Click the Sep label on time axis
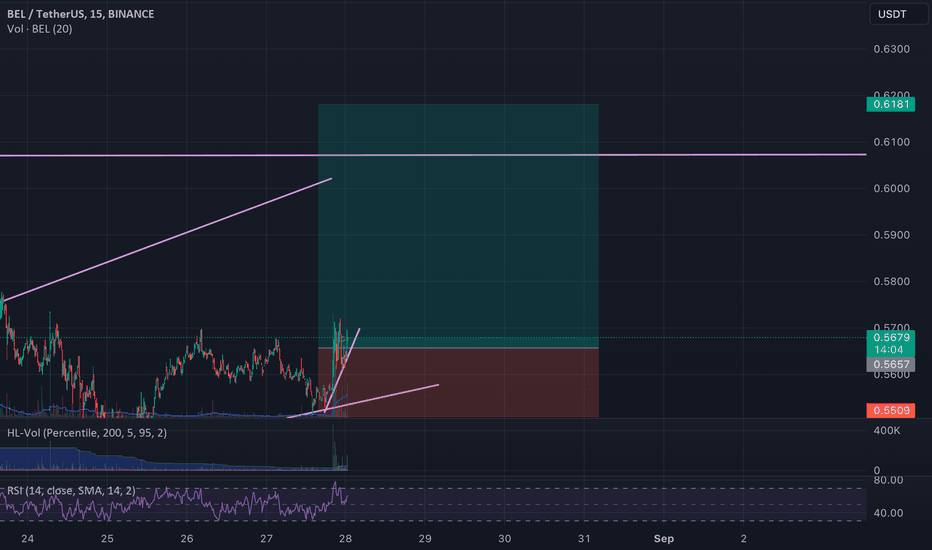The image size is (932, 550). [663, 539]
